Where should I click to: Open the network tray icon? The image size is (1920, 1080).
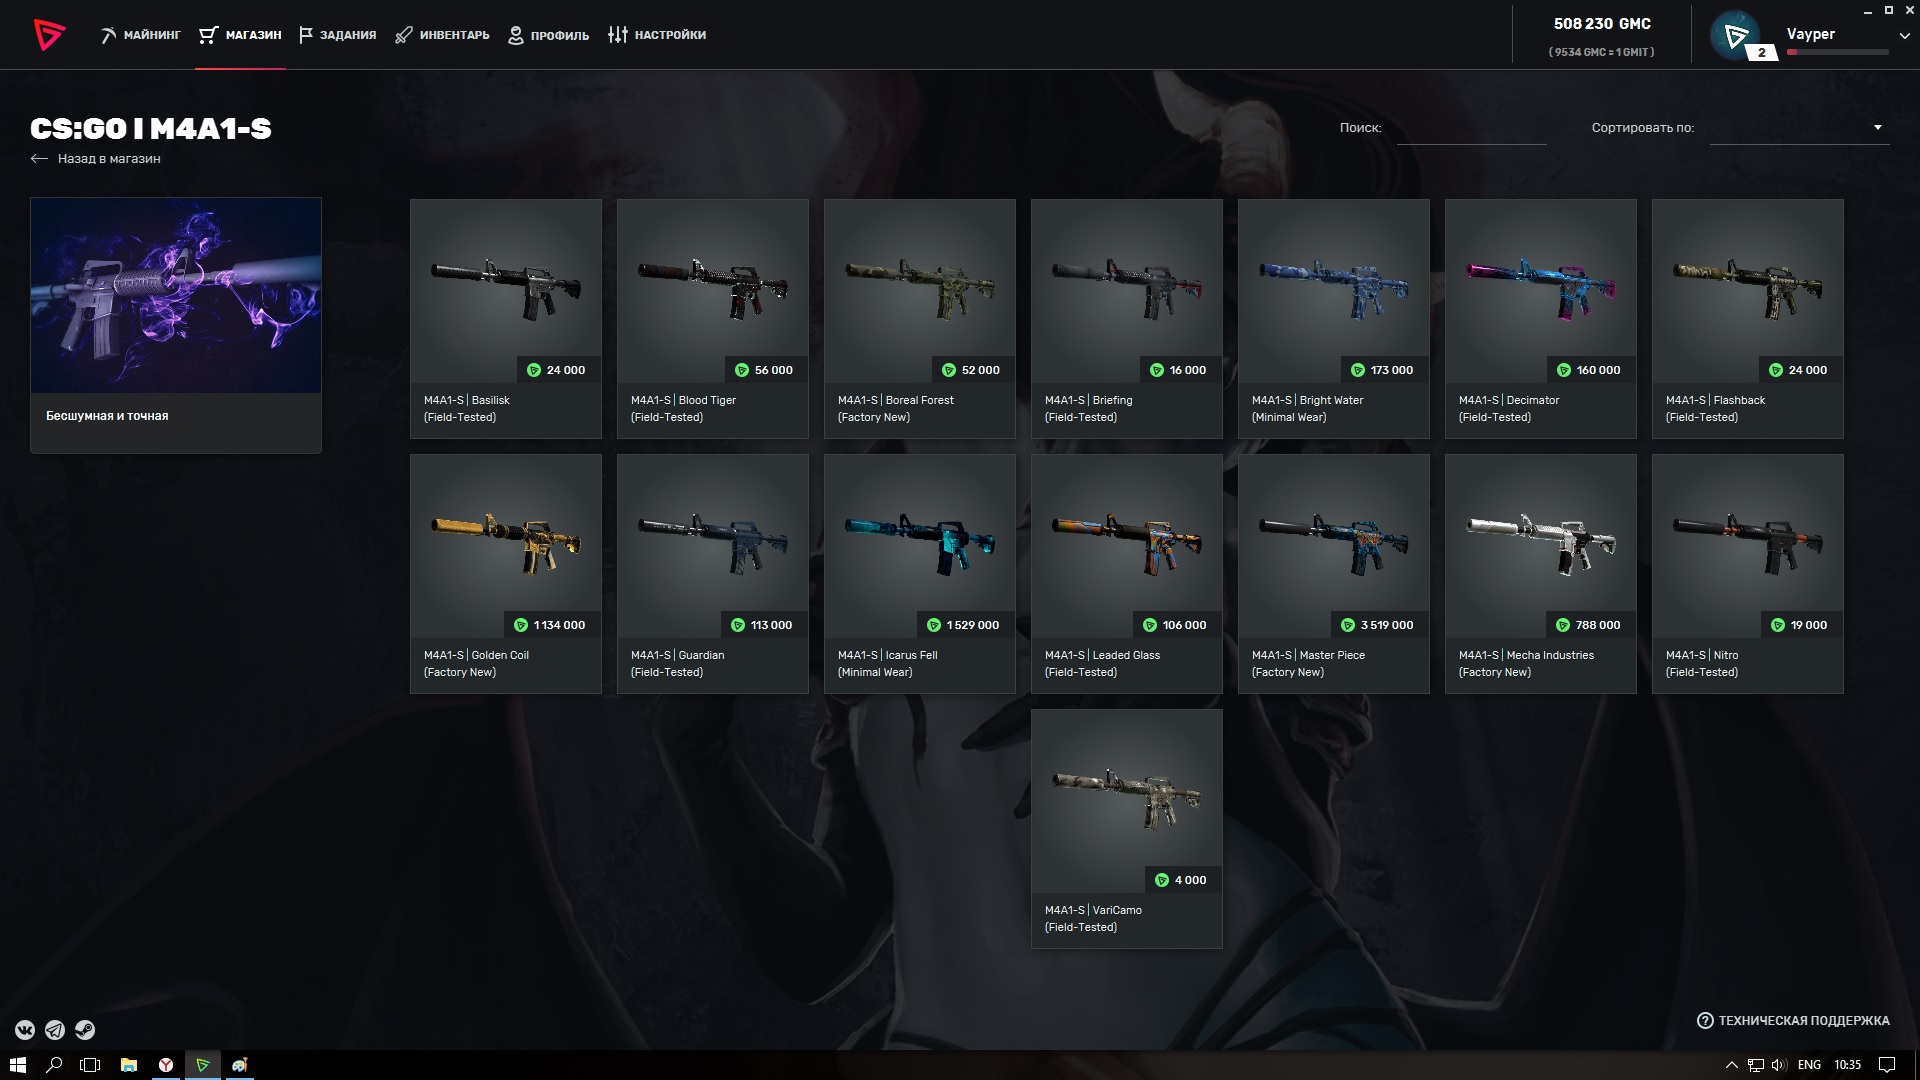coord(1756,1065)
